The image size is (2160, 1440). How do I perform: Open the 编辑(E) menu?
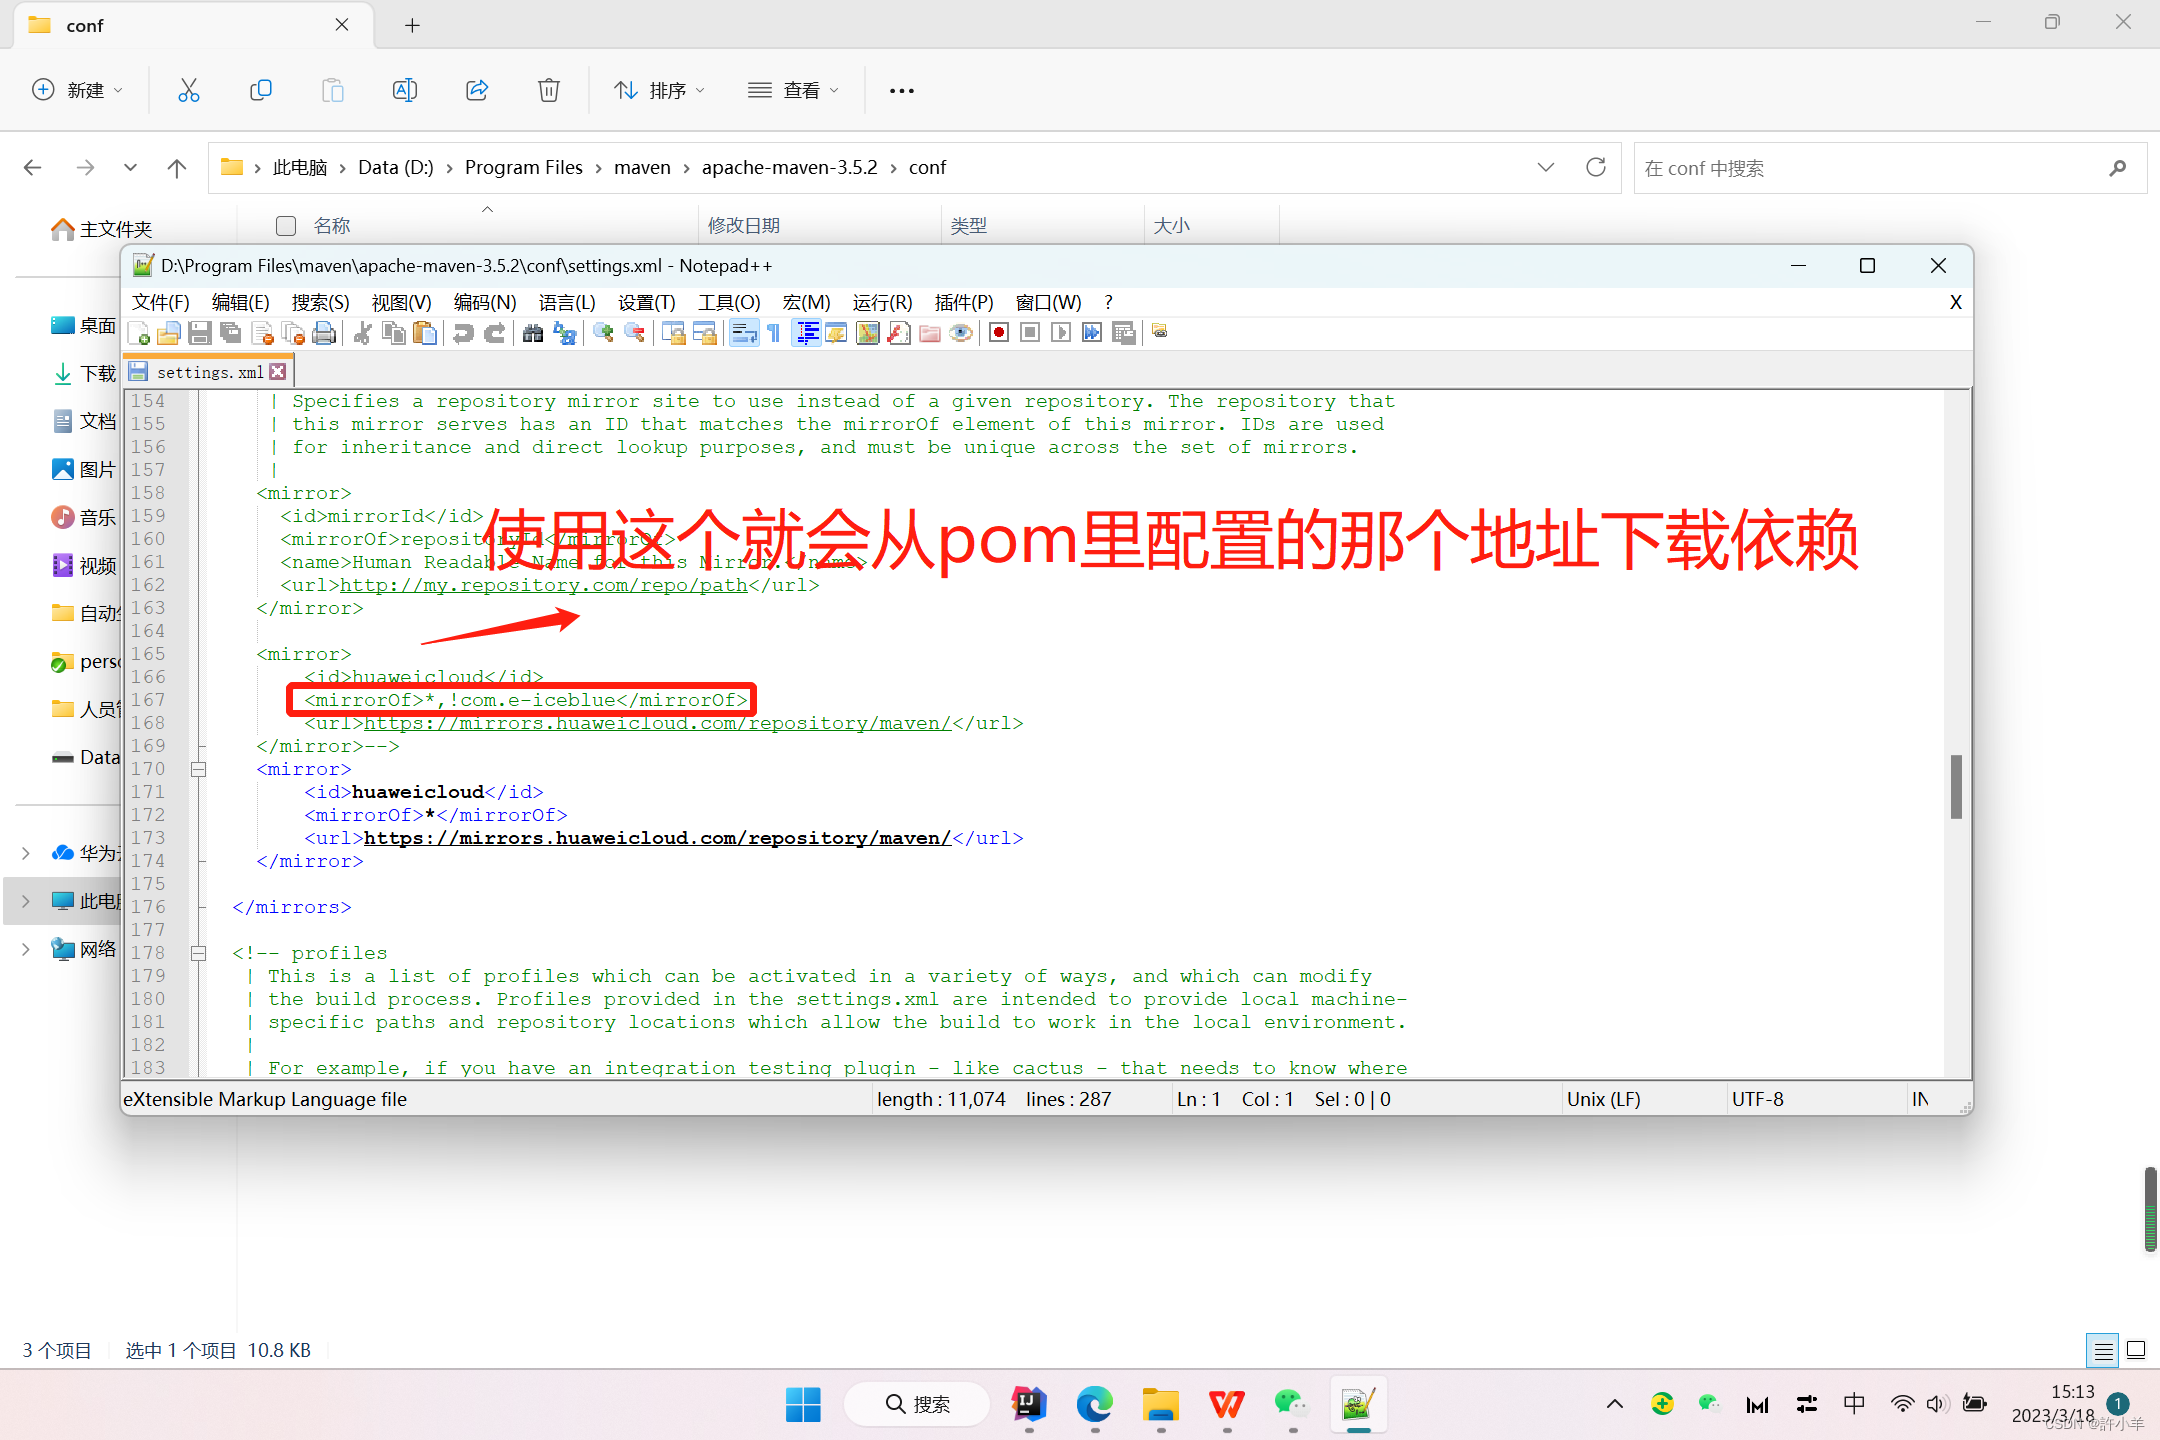pos(240,302)
